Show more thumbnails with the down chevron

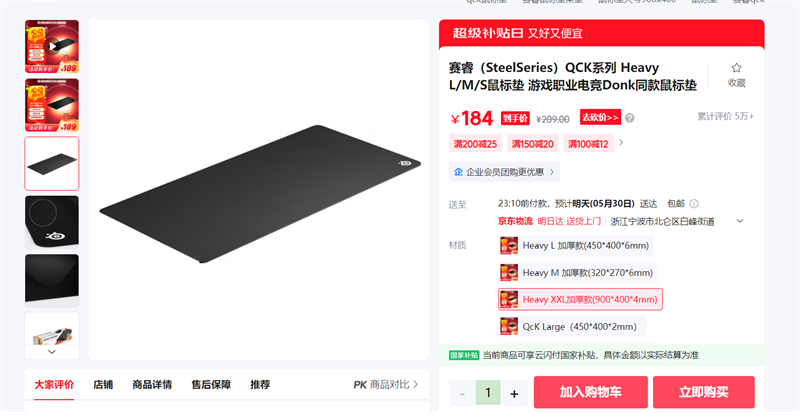coord(52,351)
